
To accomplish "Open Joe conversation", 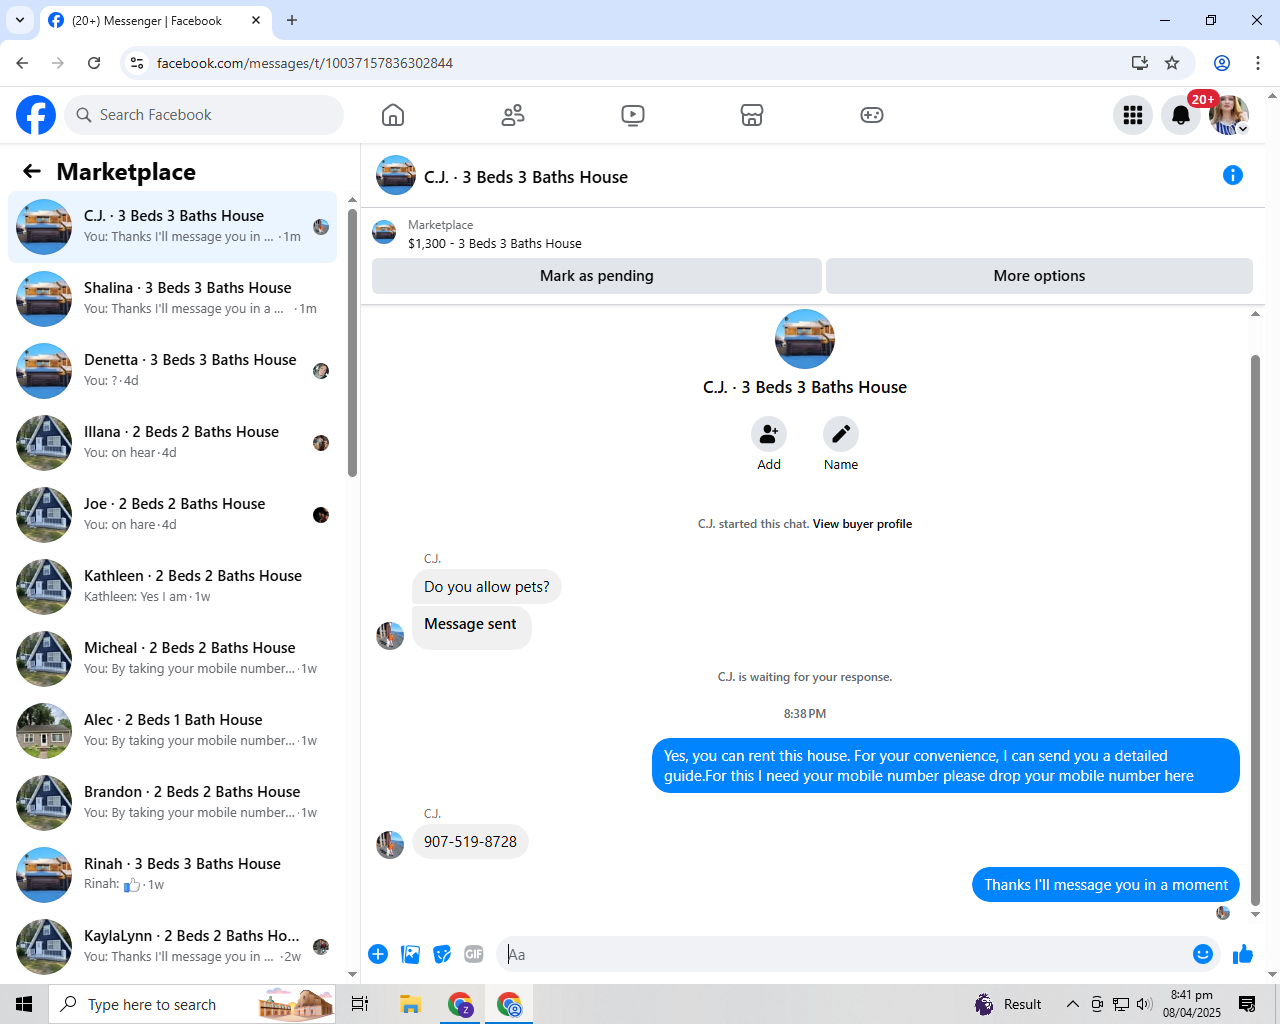I will [173, 515].
